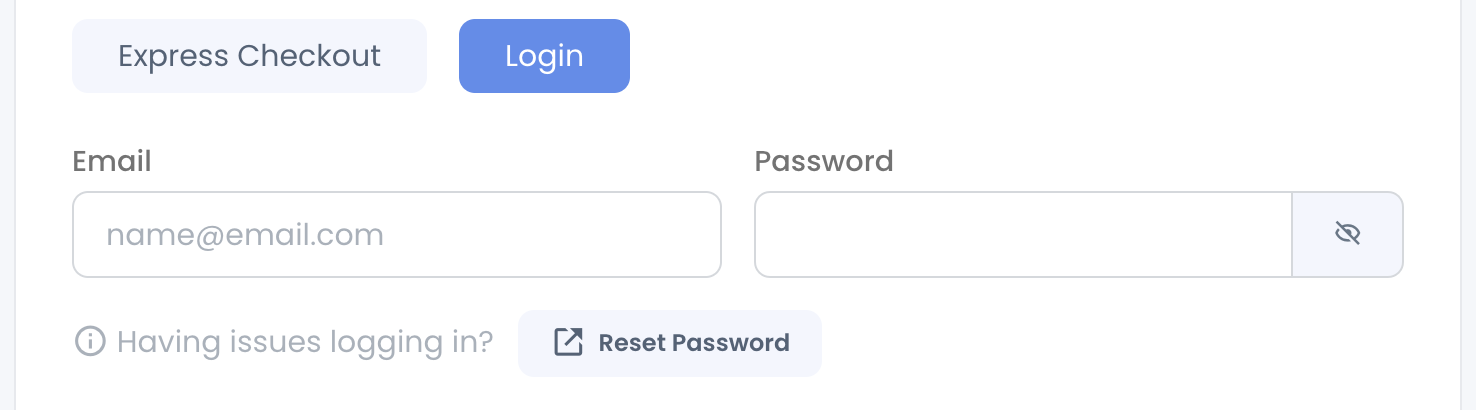
Task: Focus the Email input field
Action: click(x=397, y=234)
